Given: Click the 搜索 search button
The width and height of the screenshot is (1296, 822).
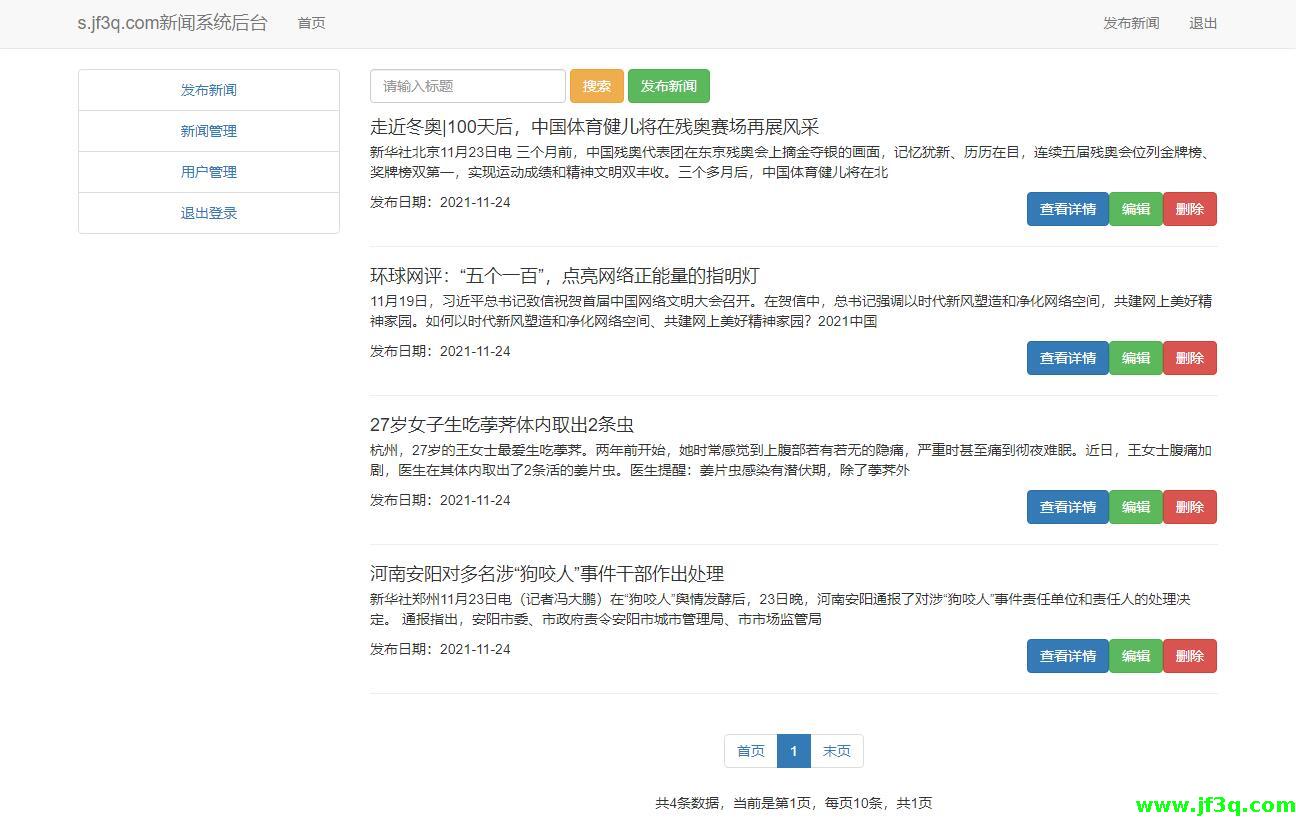Looking at the screenshot, I should [596, 86].
